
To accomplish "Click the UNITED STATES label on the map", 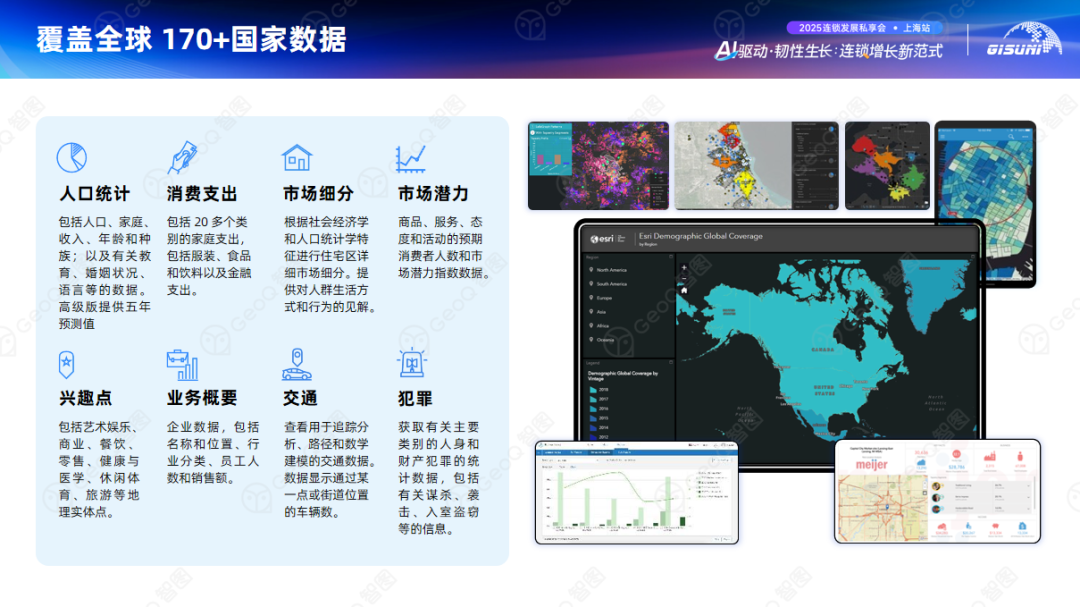I will coord(824,390).
